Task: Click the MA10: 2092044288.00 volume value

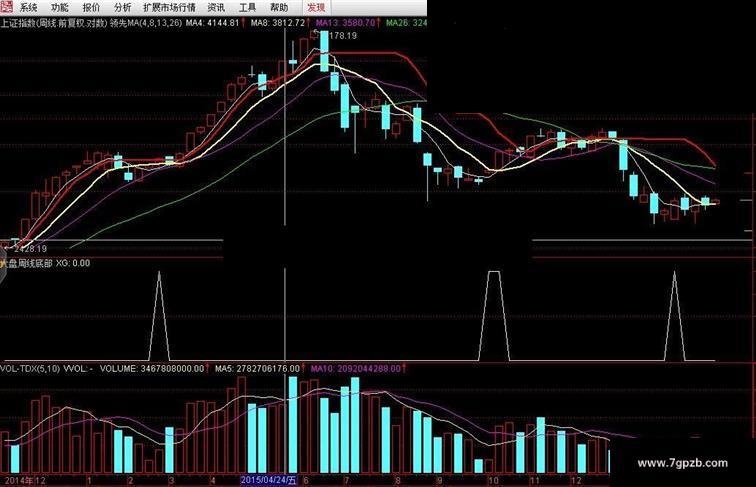Action: (356, 369)
